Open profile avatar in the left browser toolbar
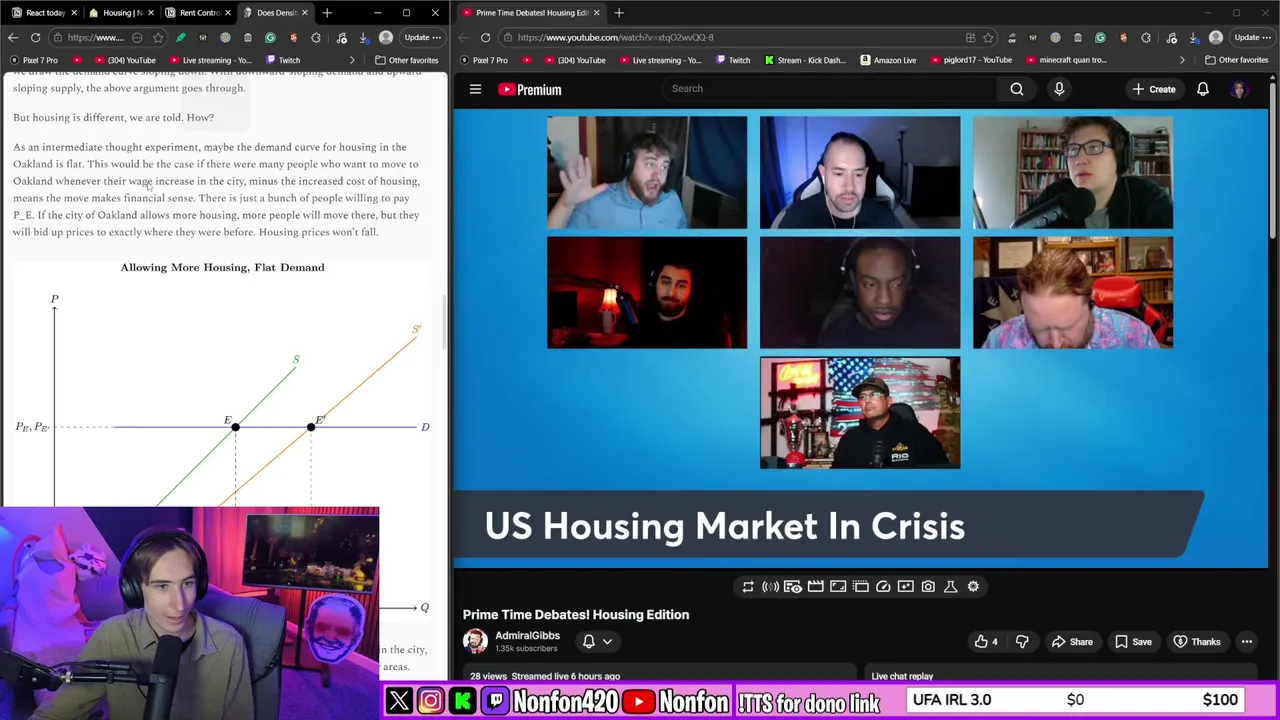This screenshot has height=720, width=1280. 386,38
